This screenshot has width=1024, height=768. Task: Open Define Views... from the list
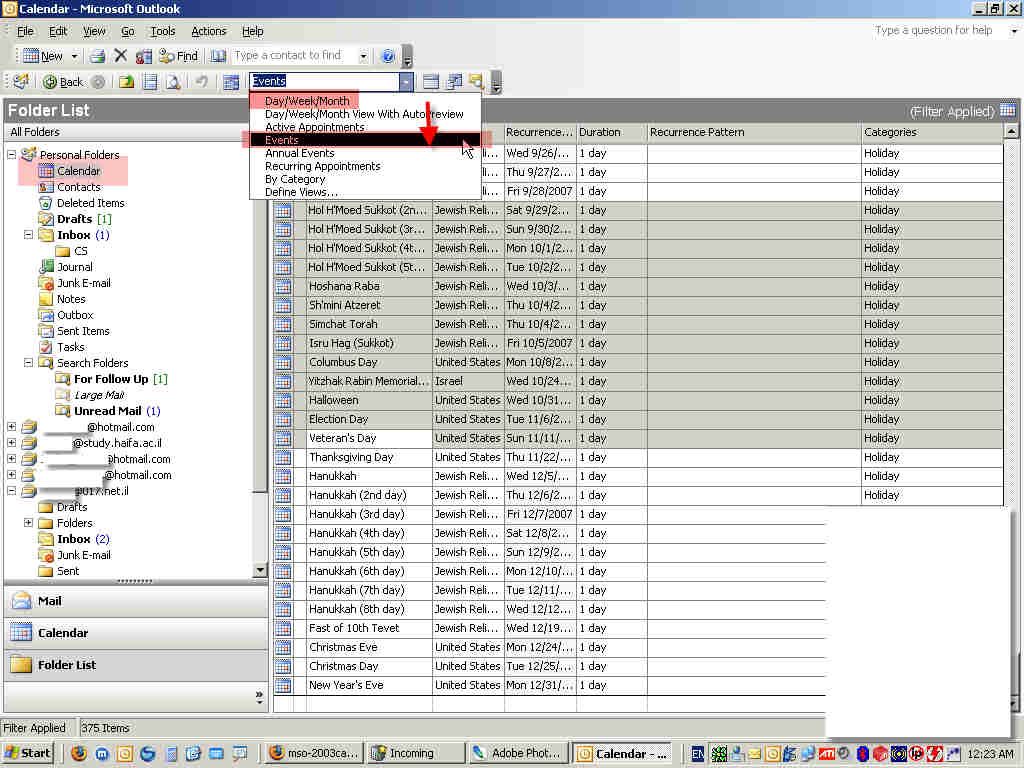point(302,193)
